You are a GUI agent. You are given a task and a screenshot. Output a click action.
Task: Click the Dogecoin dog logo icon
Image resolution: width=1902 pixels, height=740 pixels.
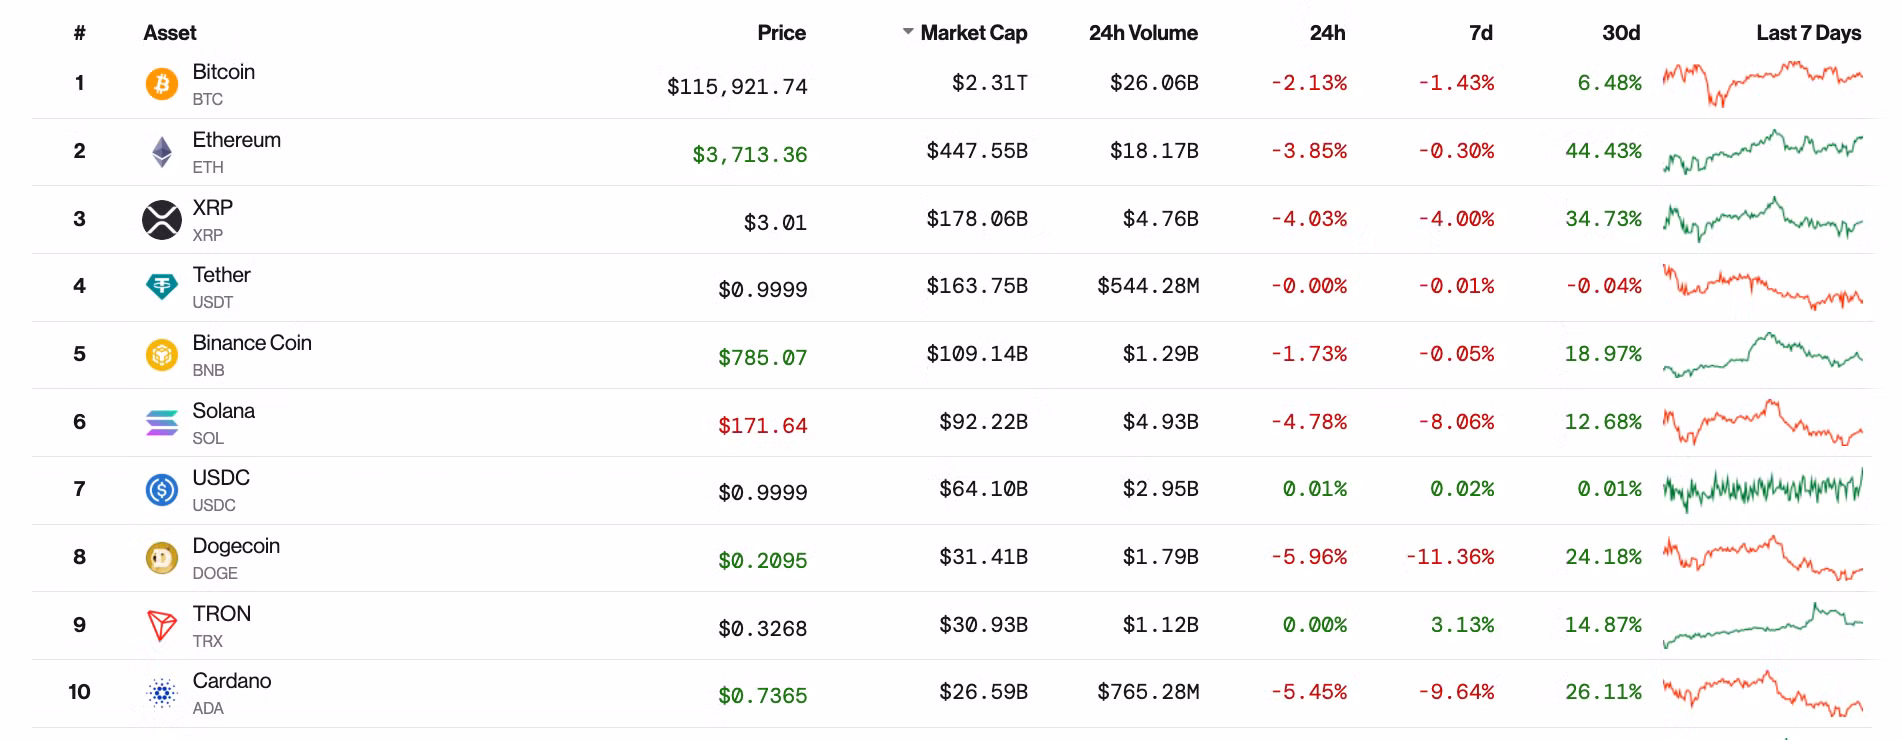[x=161, y=558]
